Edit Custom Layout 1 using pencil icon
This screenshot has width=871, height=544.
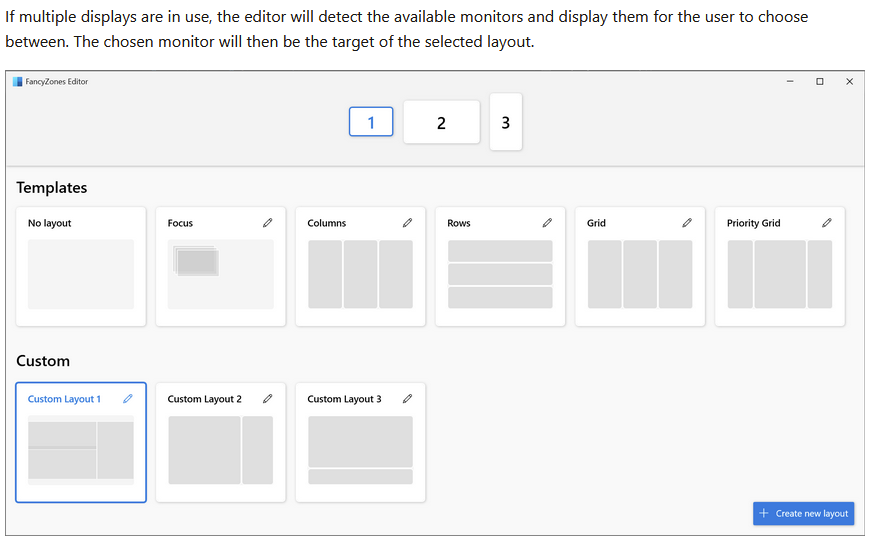(x=127, y=399)
